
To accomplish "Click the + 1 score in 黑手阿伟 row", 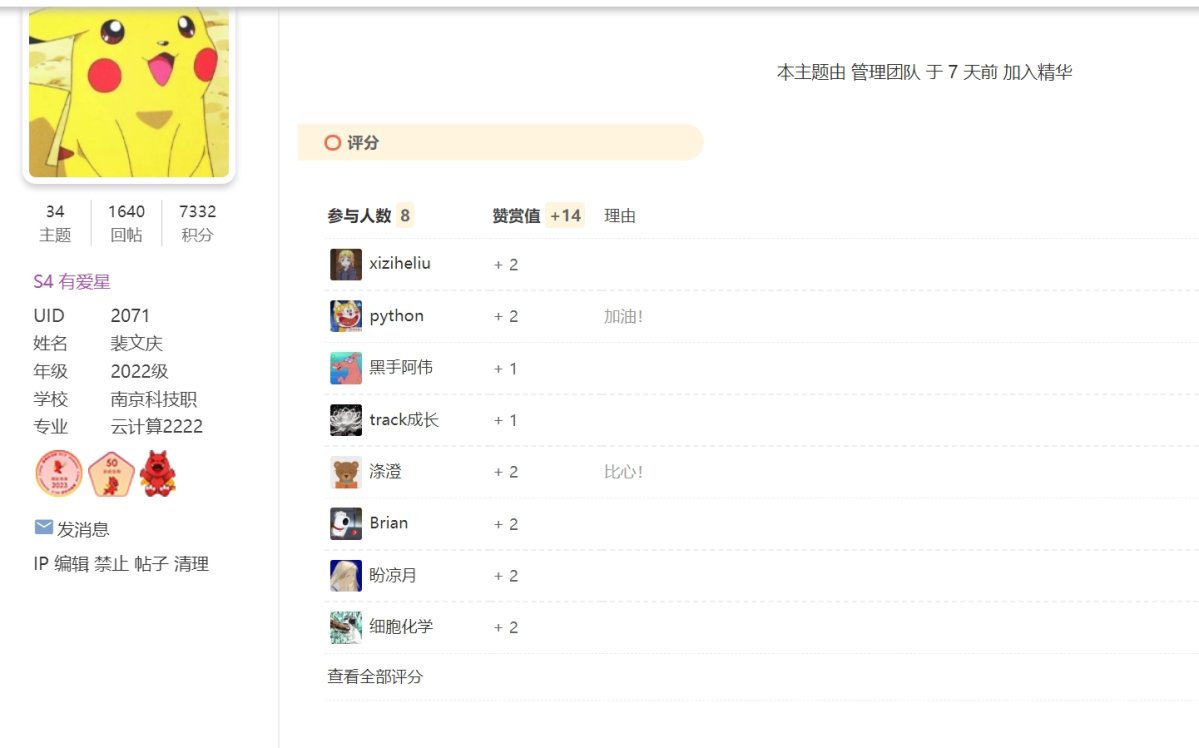I will tap(505, 369).
